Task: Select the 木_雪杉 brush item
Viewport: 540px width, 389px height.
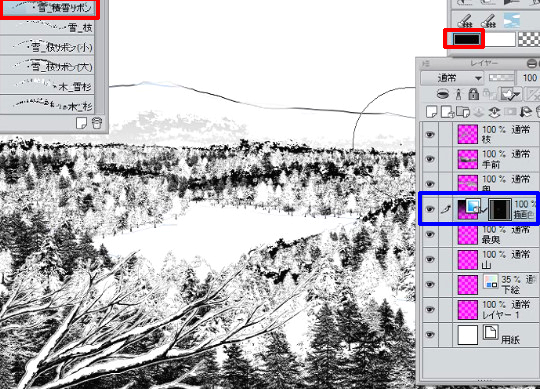Action: click(47, 85)
